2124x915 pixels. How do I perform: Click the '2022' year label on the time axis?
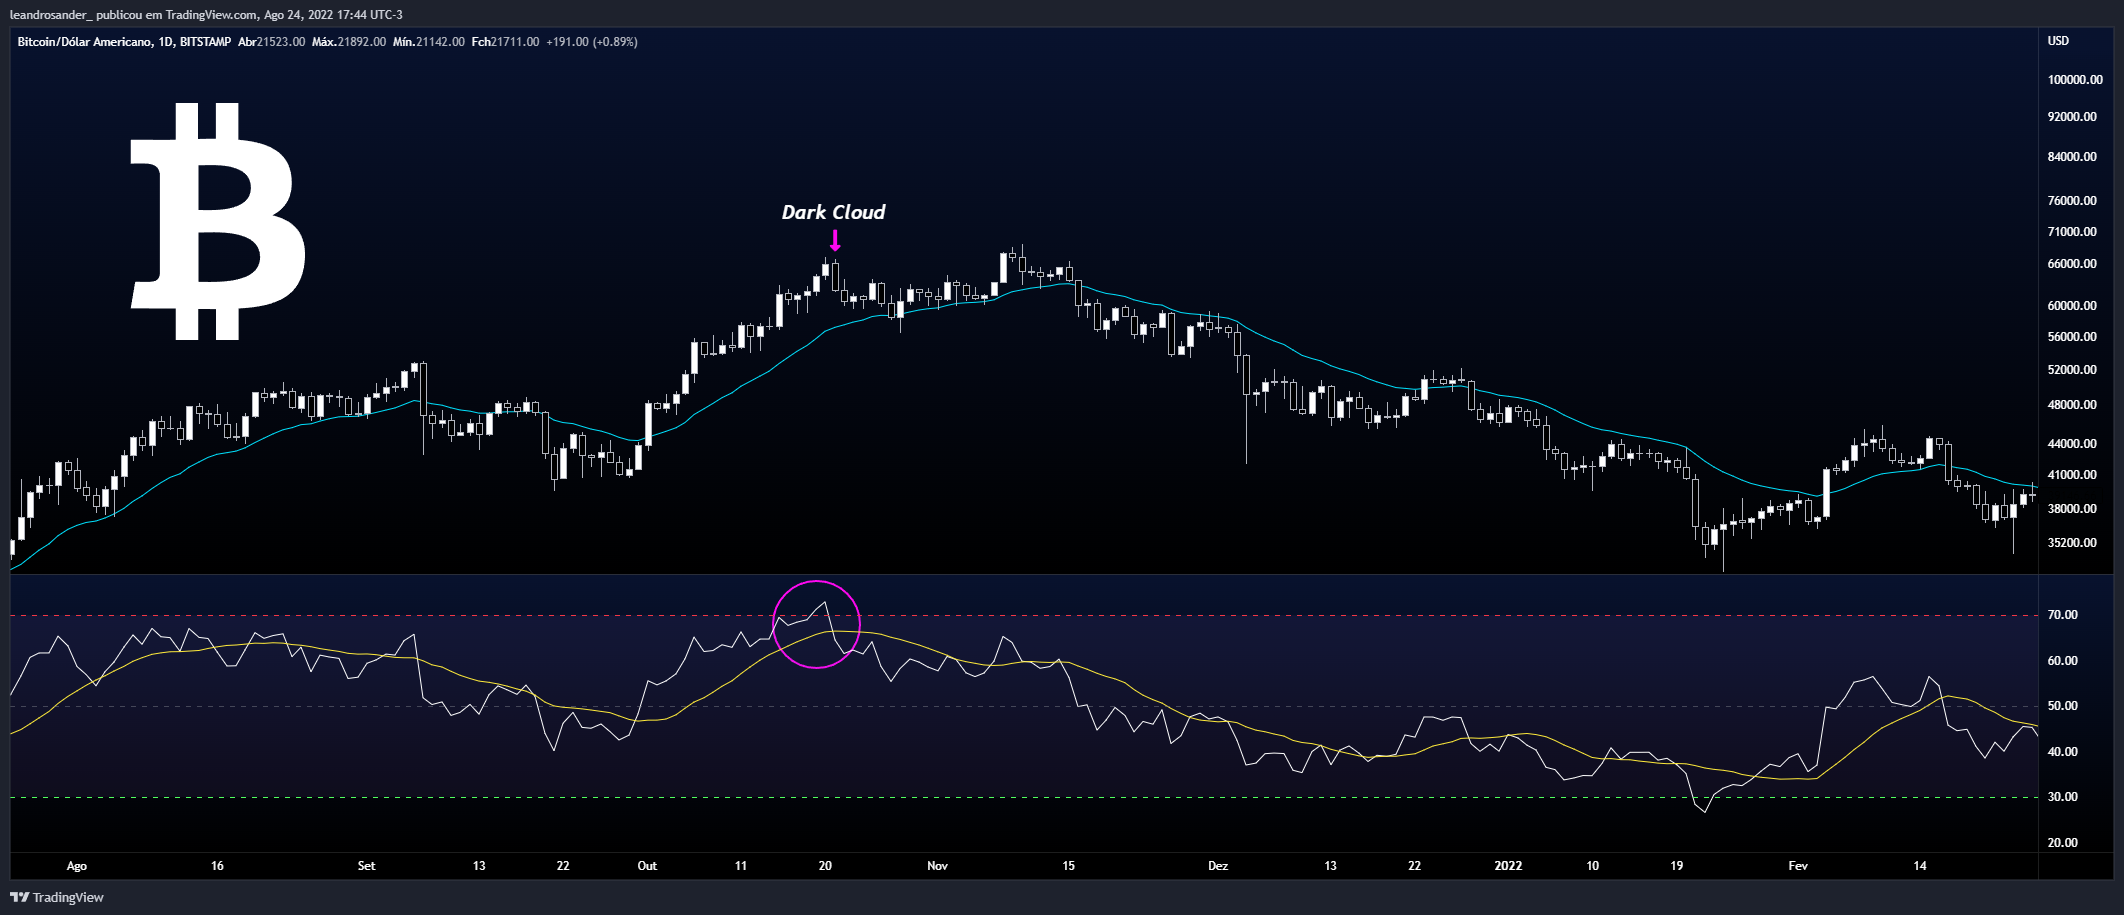click(x=1508, y=866)
